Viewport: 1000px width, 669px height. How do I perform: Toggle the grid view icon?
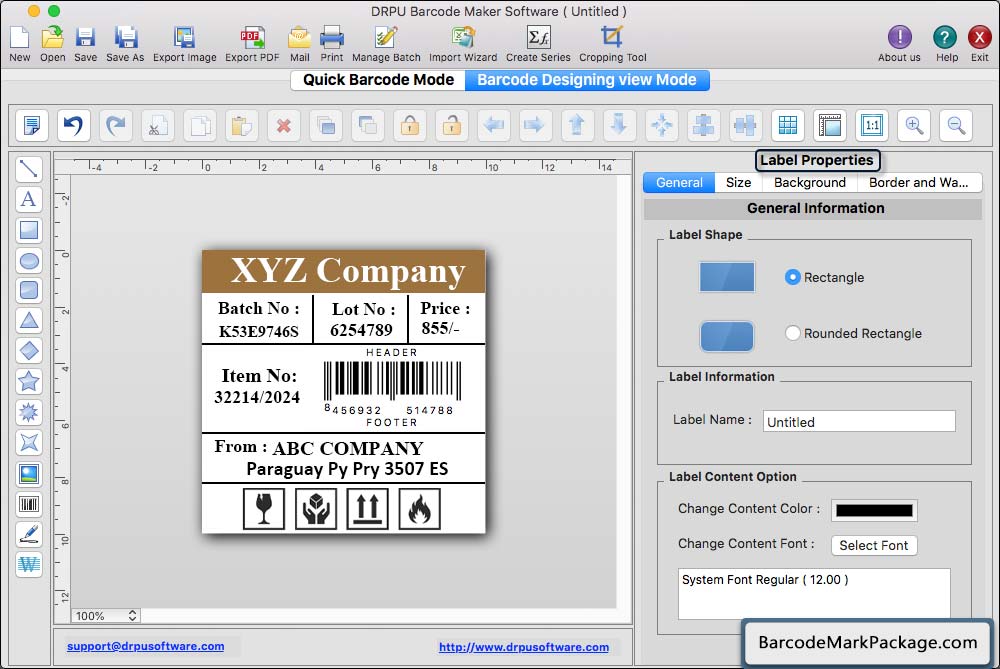788,125
